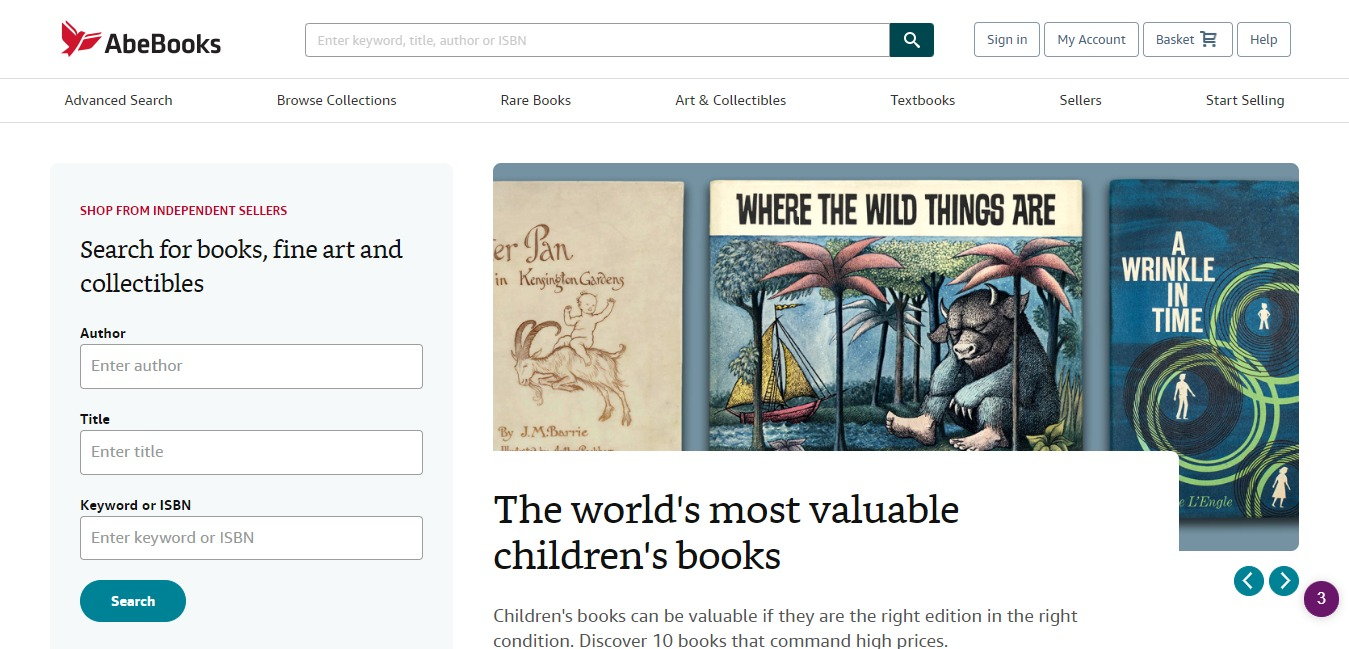This screenshot has width=1349, height=649.
Task: Click into the Title field
Action: [251, 452]
